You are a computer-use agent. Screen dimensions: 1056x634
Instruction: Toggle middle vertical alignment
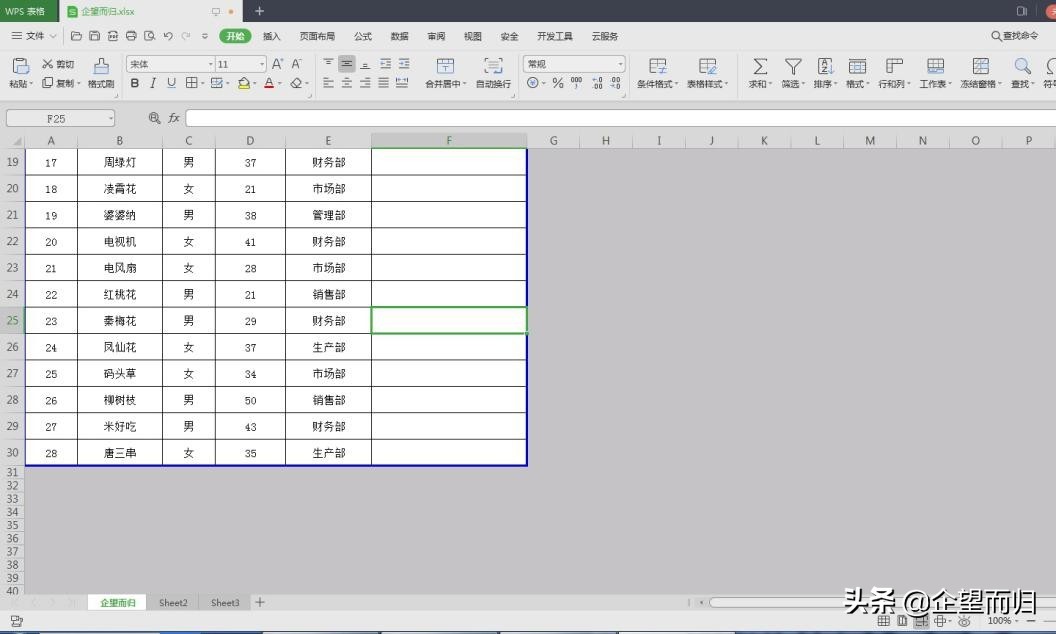tap(346, 64)
